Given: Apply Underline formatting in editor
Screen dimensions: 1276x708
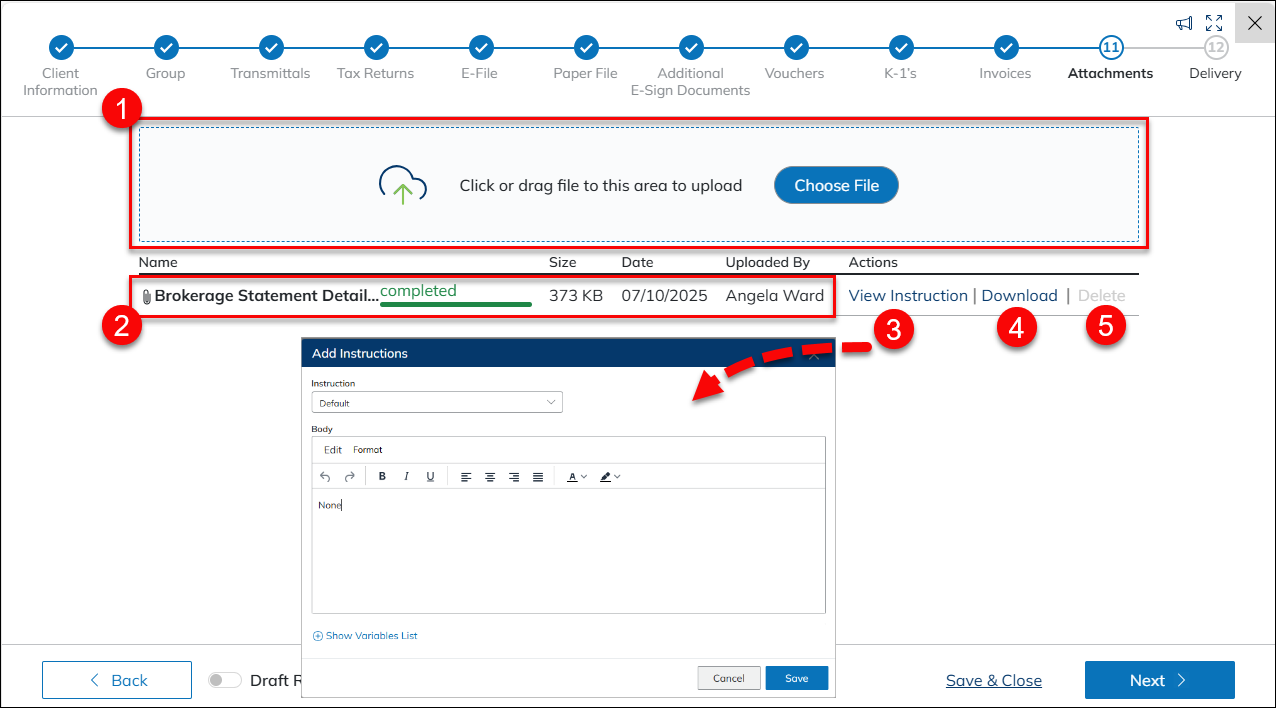Looking at the screenshot, I should tap(430, 477).
